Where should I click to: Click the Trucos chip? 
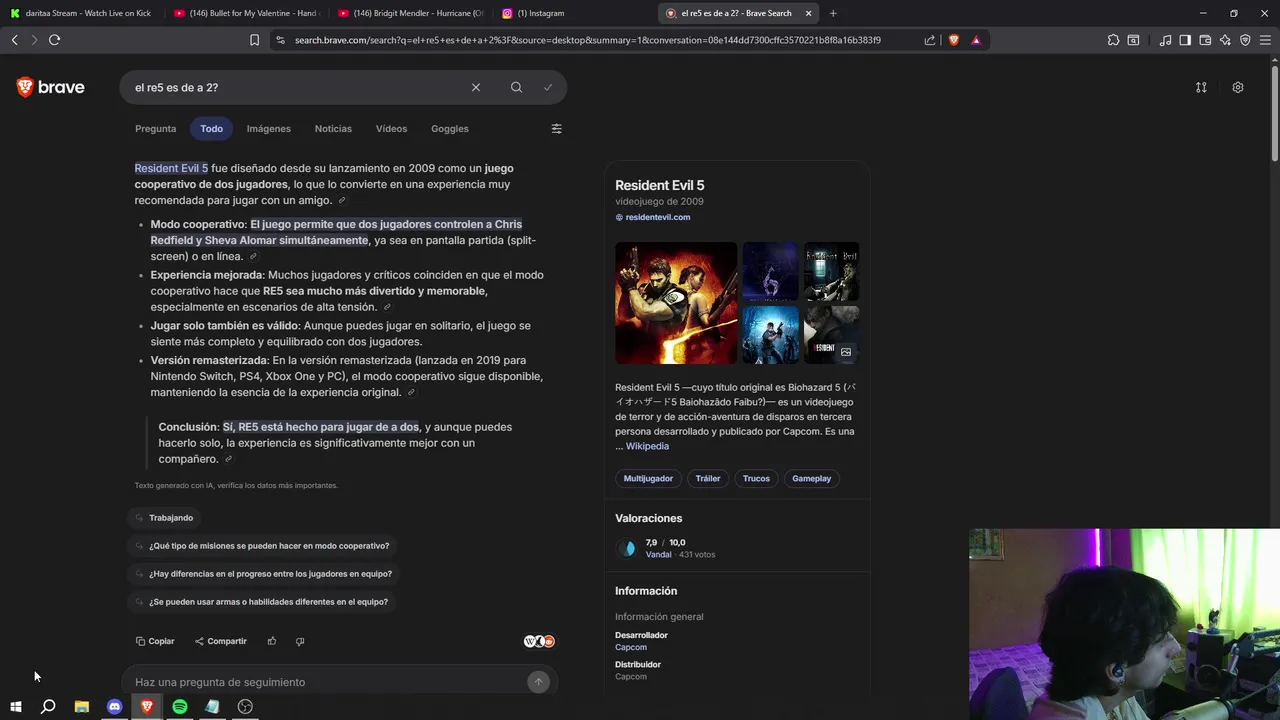[x=756, y=478]
